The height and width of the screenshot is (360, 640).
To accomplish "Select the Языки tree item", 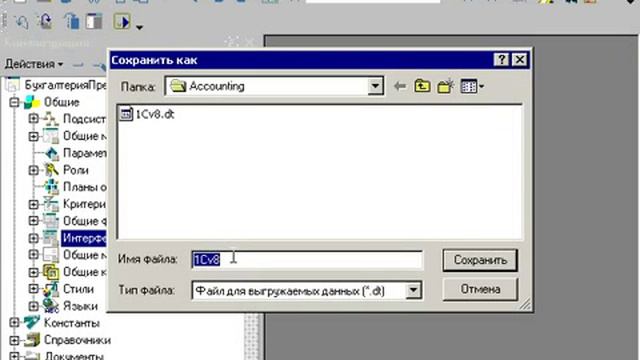I will (x=80, y=306).
